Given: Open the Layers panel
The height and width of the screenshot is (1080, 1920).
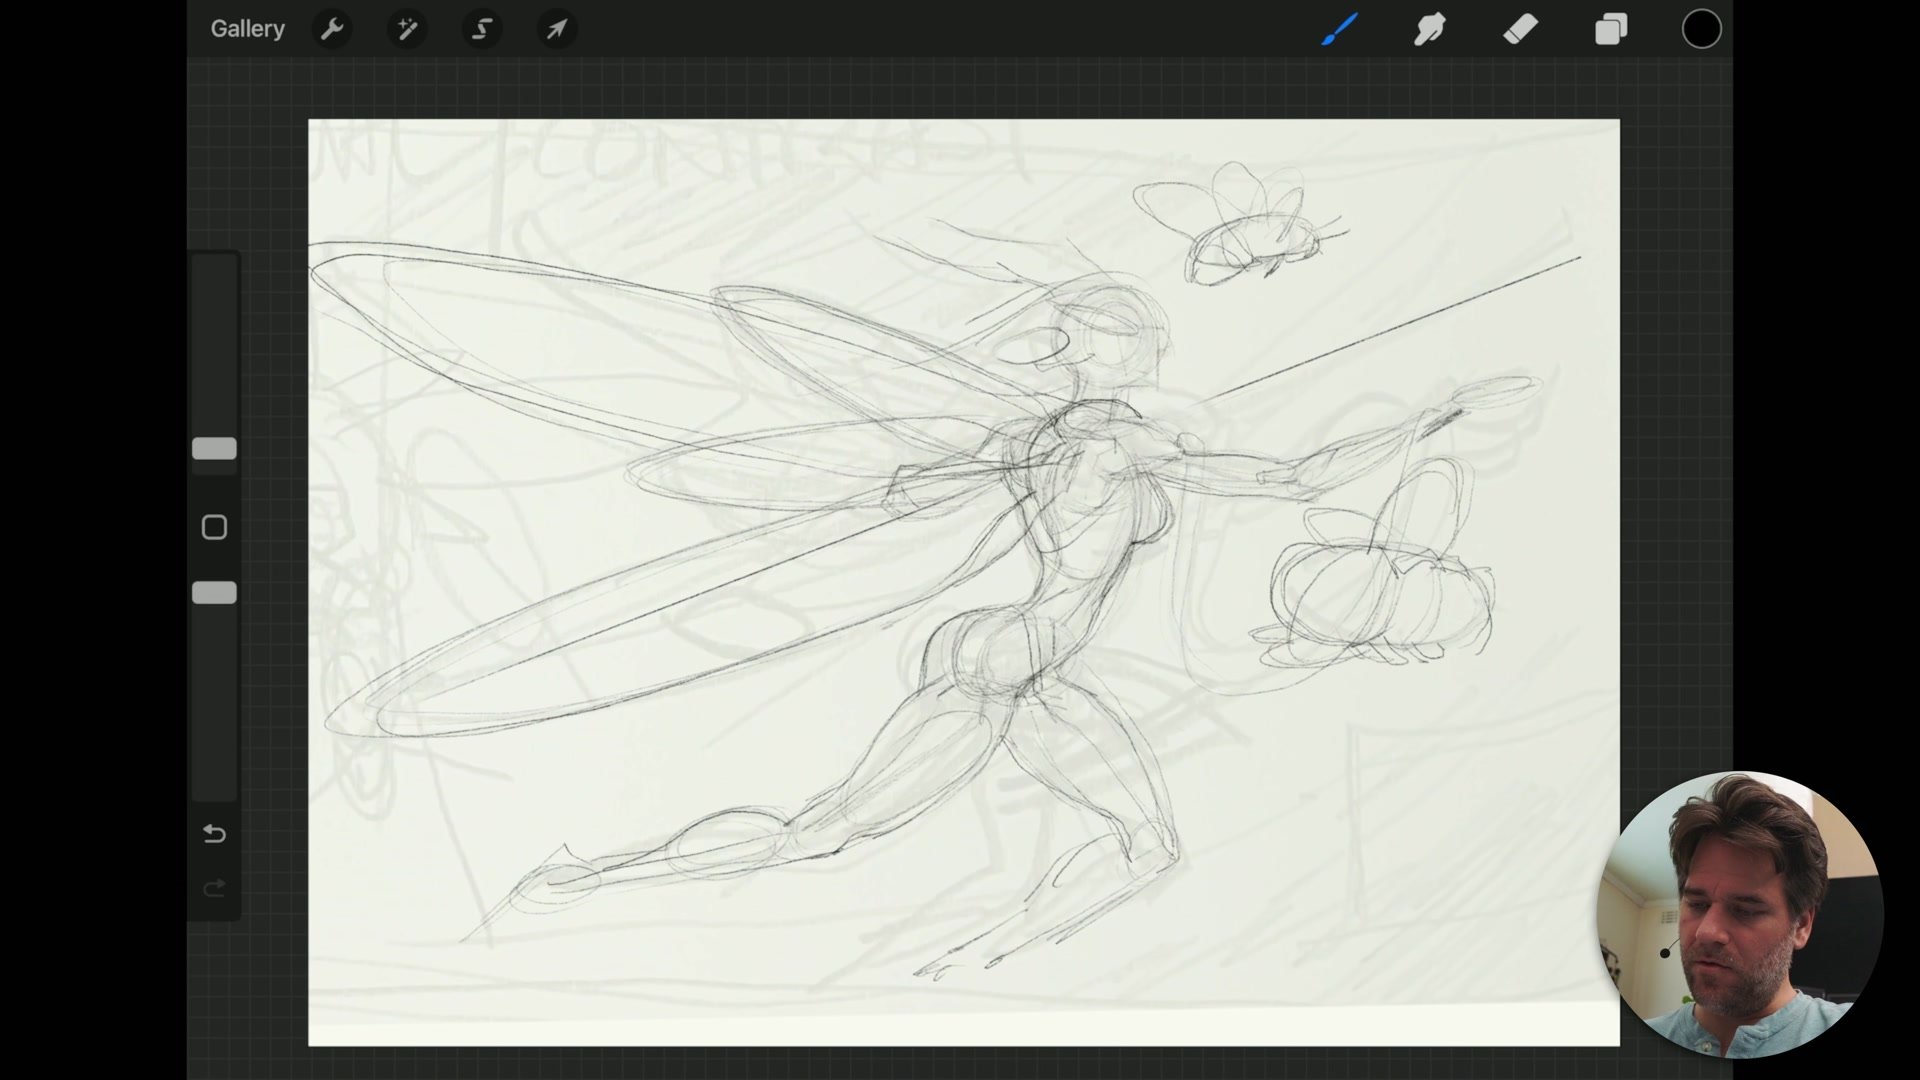Looking at the screenshot, I should [x=1610, y=29].
